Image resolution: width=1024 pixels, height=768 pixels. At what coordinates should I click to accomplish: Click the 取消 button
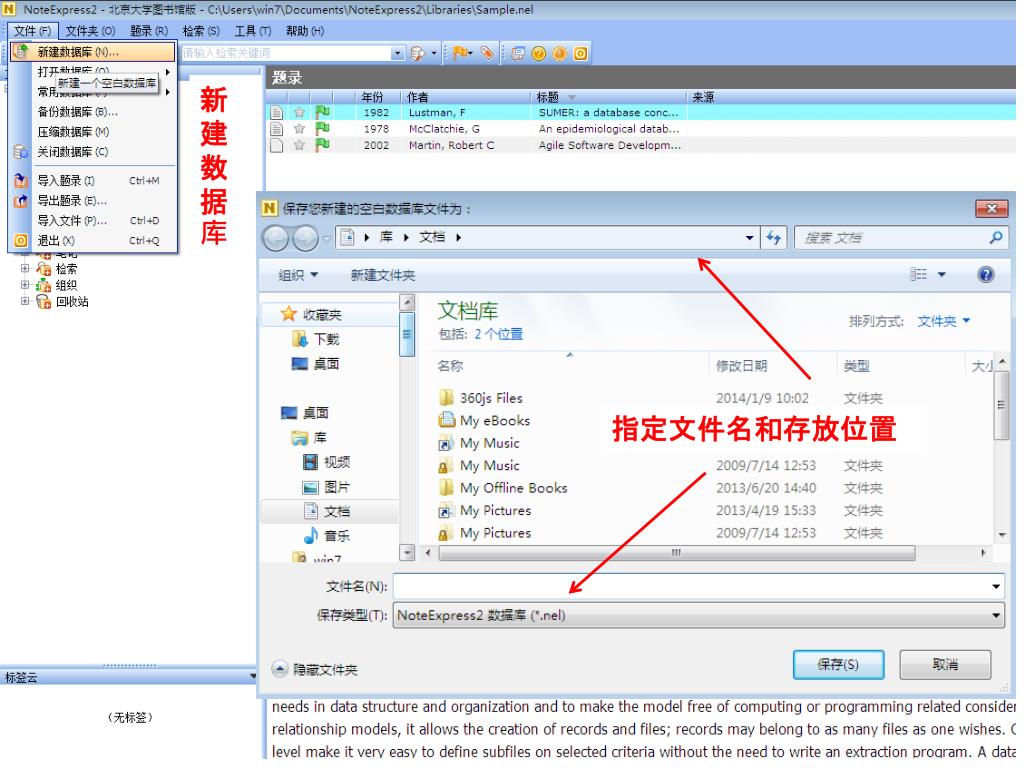pos(945,665)
